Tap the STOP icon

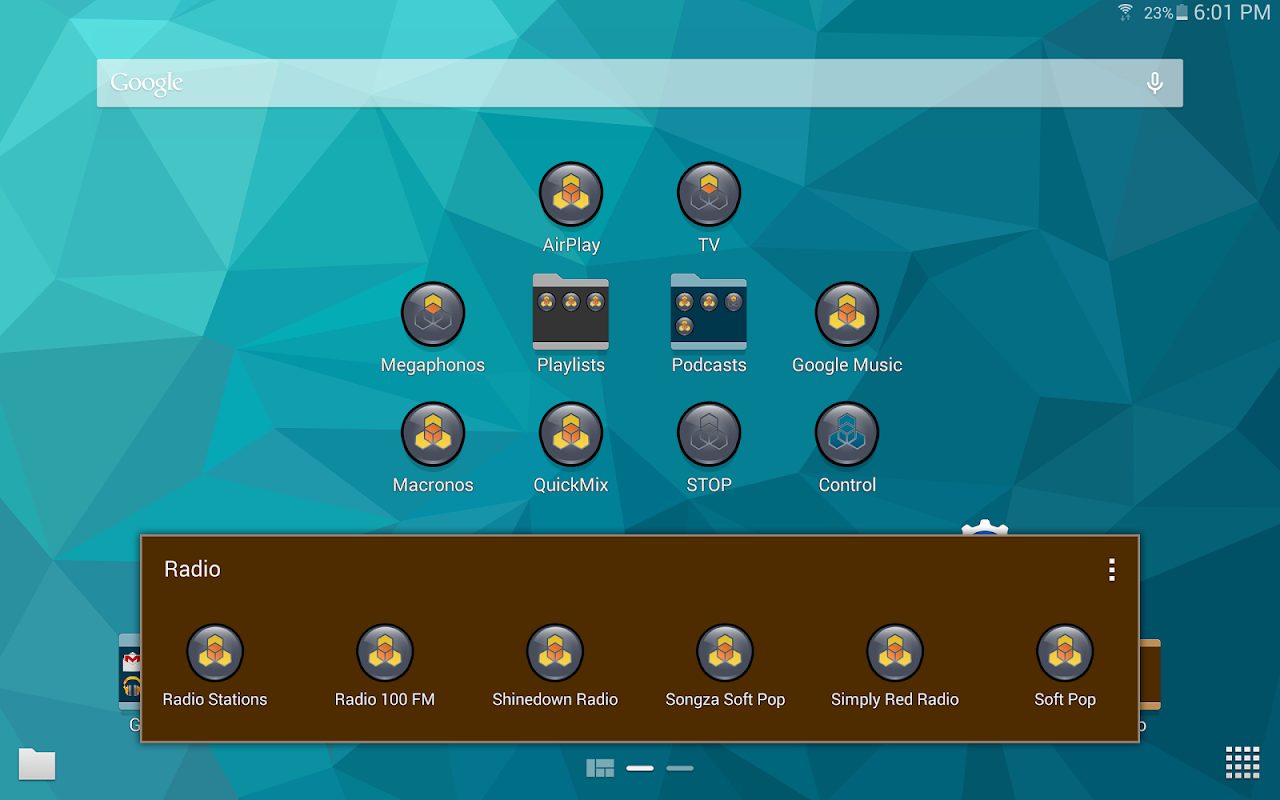click(709, 435)
